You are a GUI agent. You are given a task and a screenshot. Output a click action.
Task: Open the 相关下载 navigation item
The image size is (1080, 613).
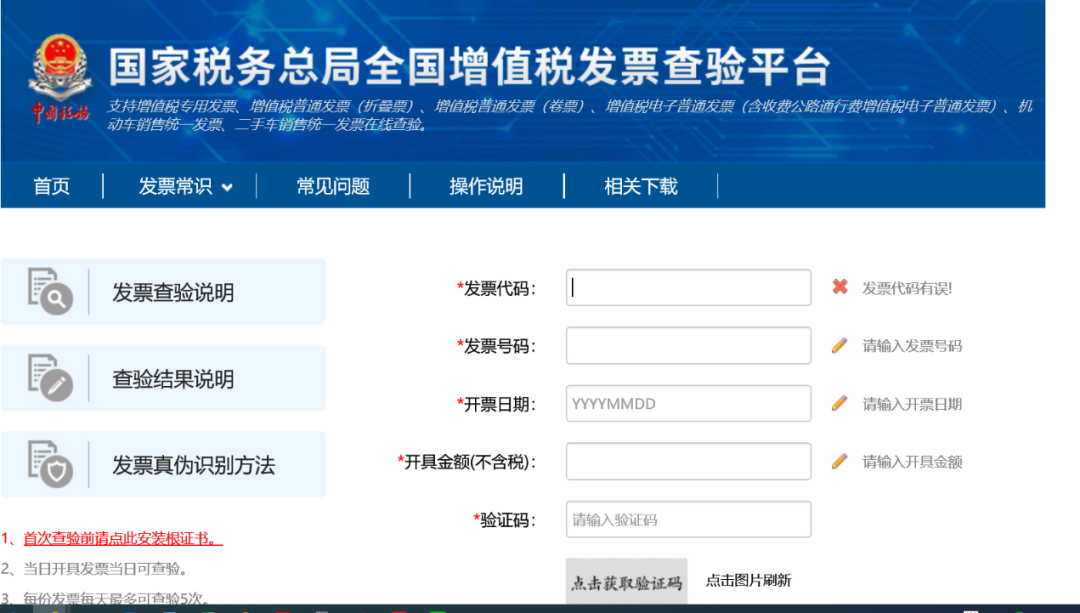coord(641,186)
